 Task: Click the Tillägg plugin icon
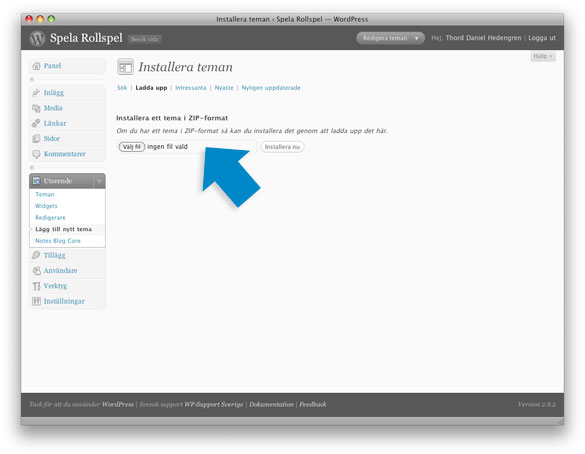(x=36, y=255)
